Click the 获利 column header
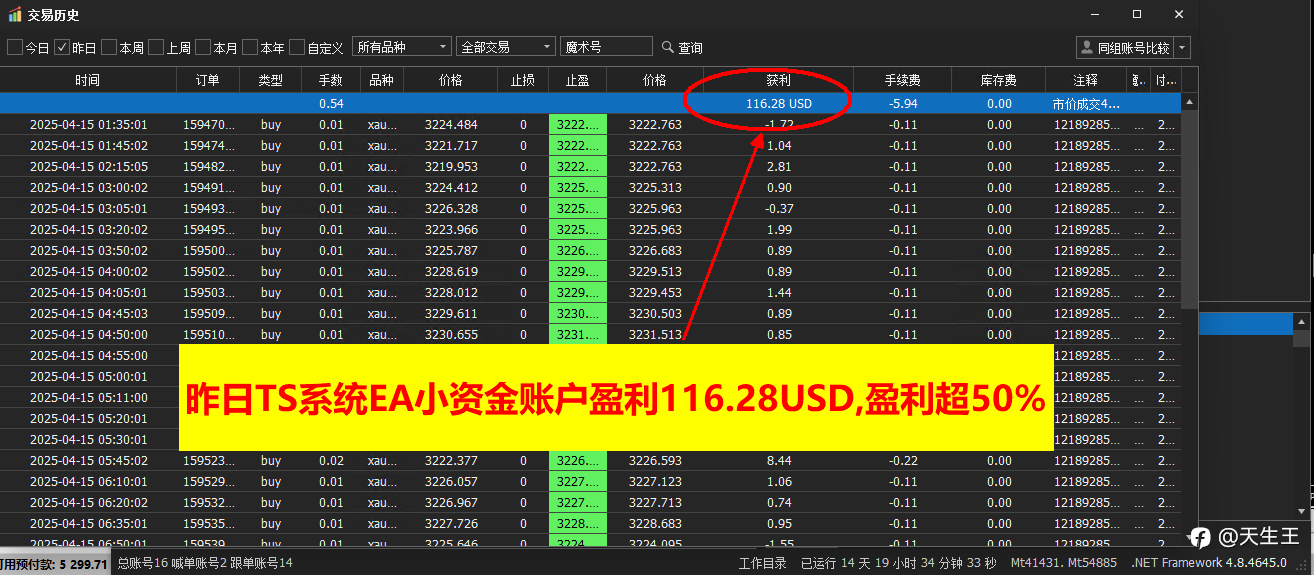Image resolution: width=1314 pixels, height=575 pixels. pyautogui.click(x=778, y=80)
